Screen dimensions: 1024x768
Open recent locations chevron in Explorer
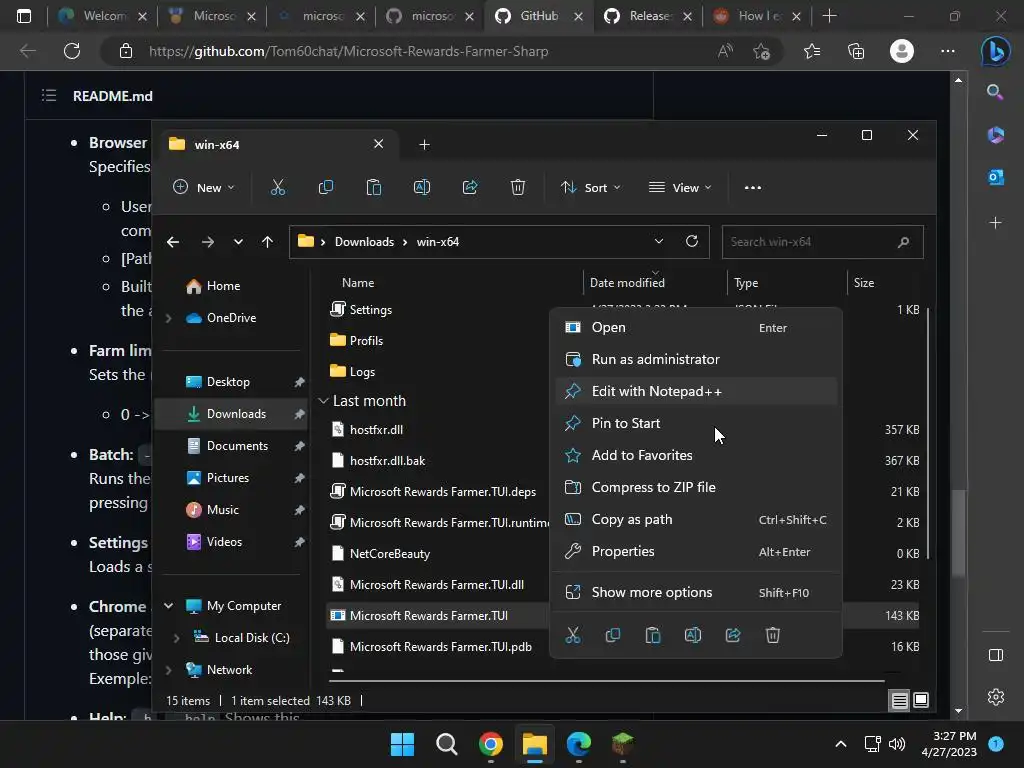(238, 242)
